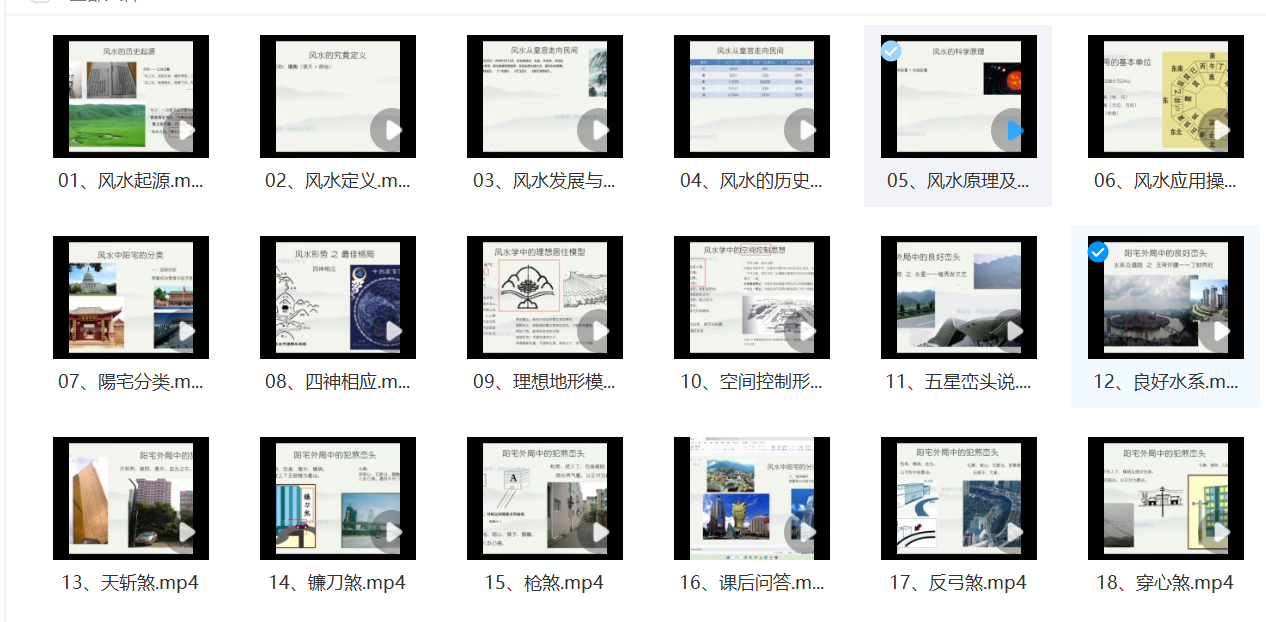Select the 15、枪煞.mp4 file label

(544, 582)
